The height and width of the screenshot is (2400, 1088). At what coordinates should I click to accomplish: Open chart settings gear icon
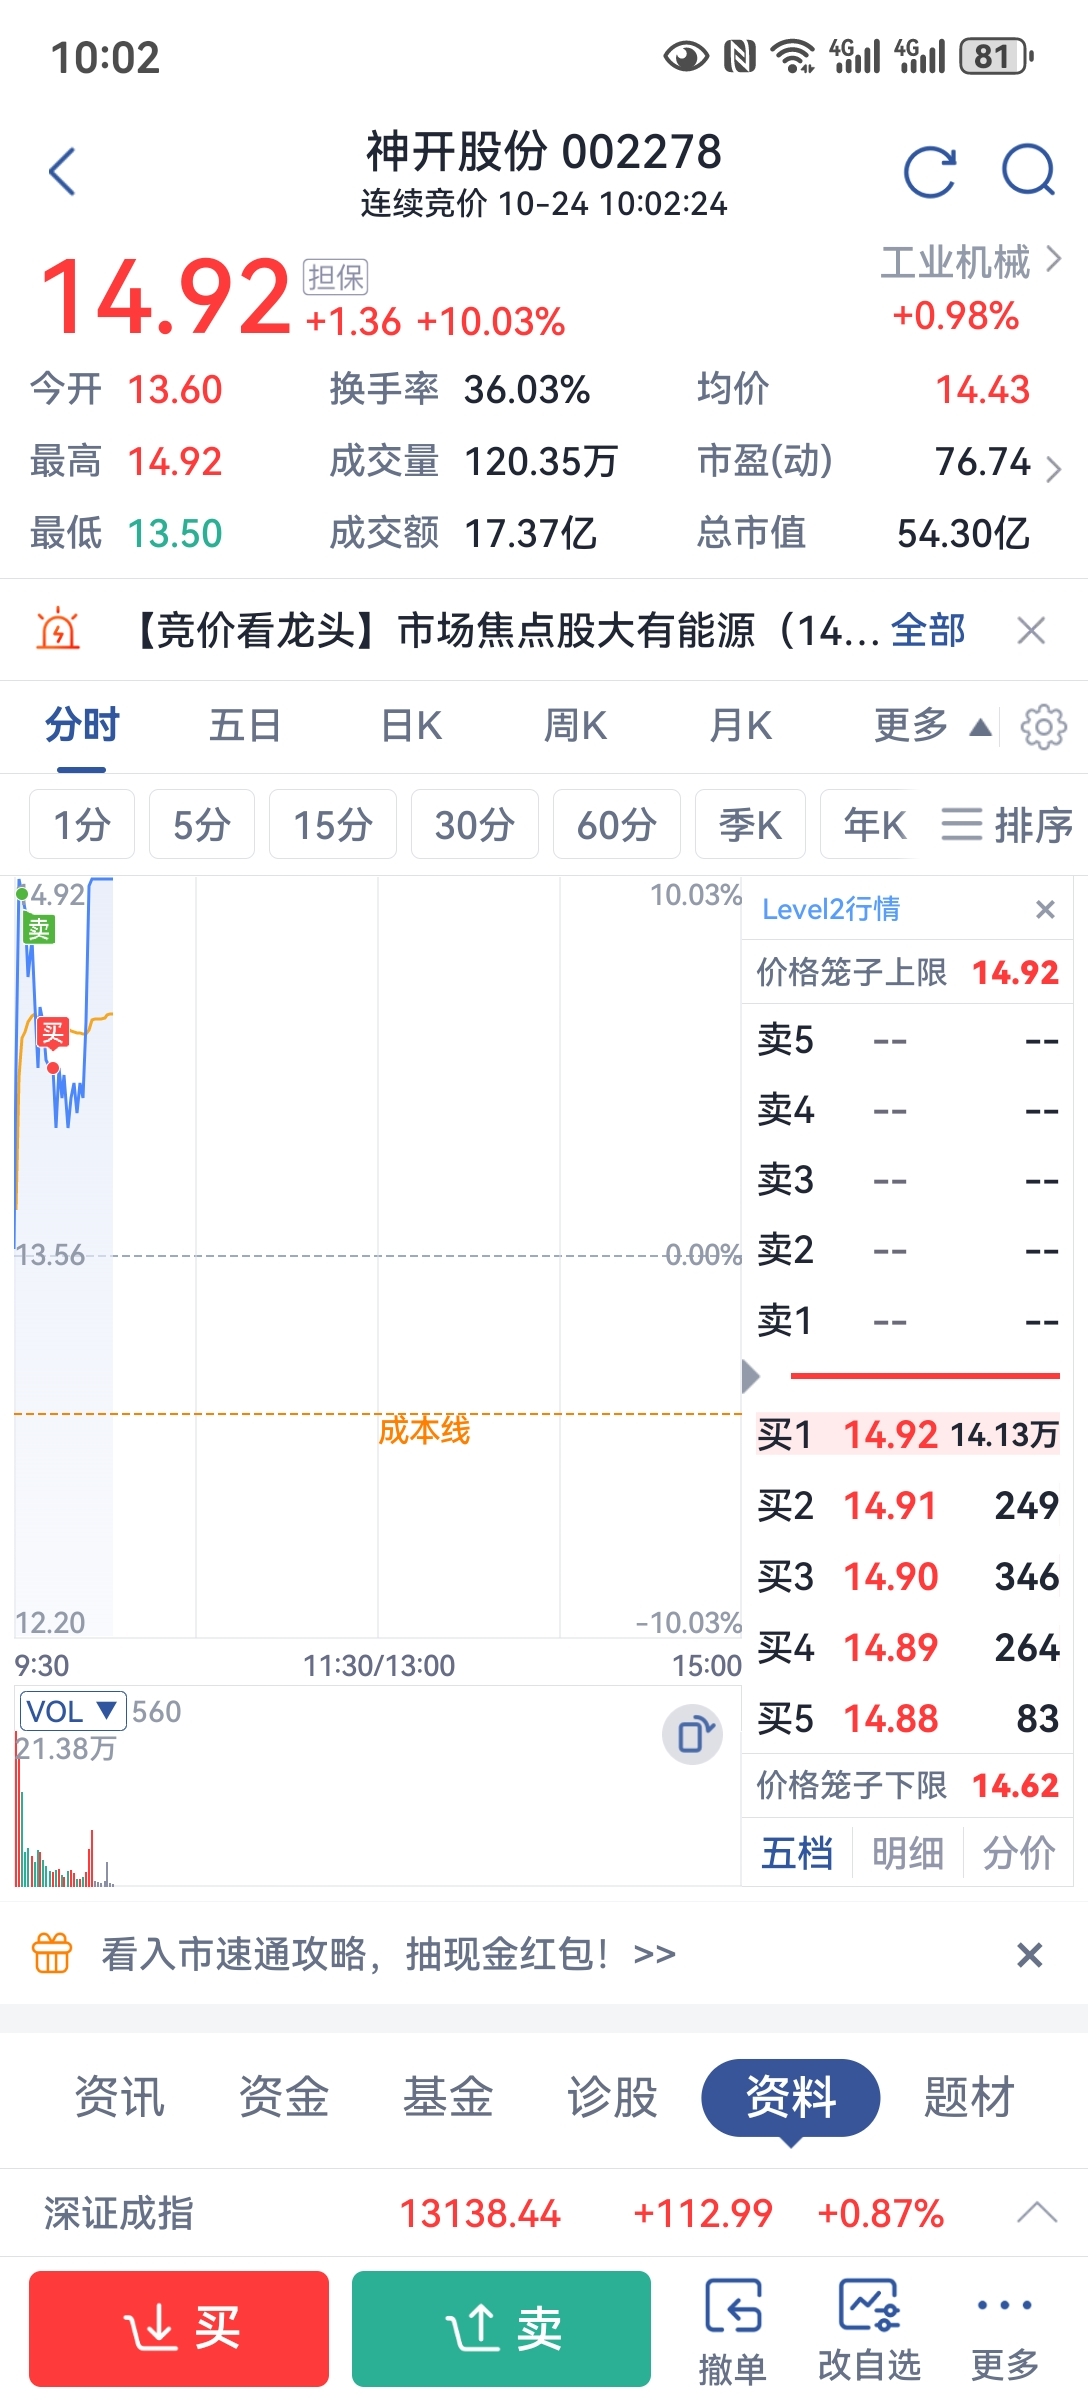(x=1043, y=726)
